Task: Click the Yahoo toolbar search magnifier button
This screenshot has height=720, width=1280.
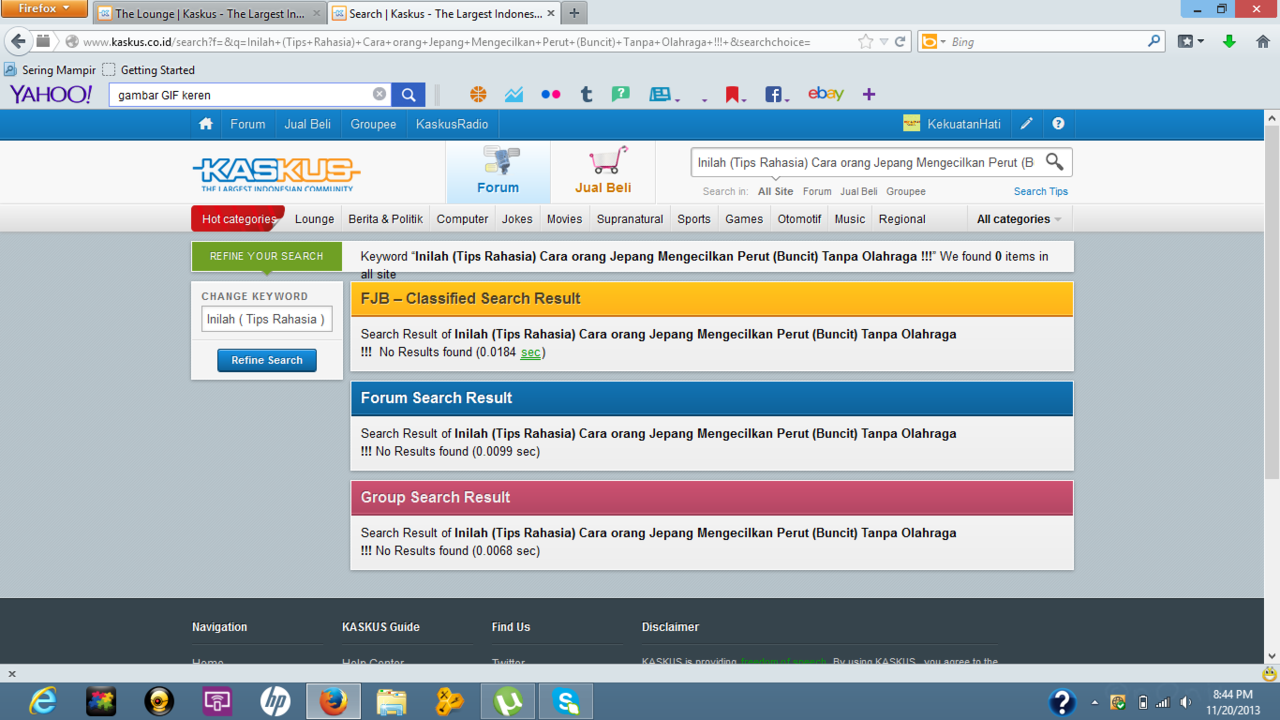Action: coord(408,95)
